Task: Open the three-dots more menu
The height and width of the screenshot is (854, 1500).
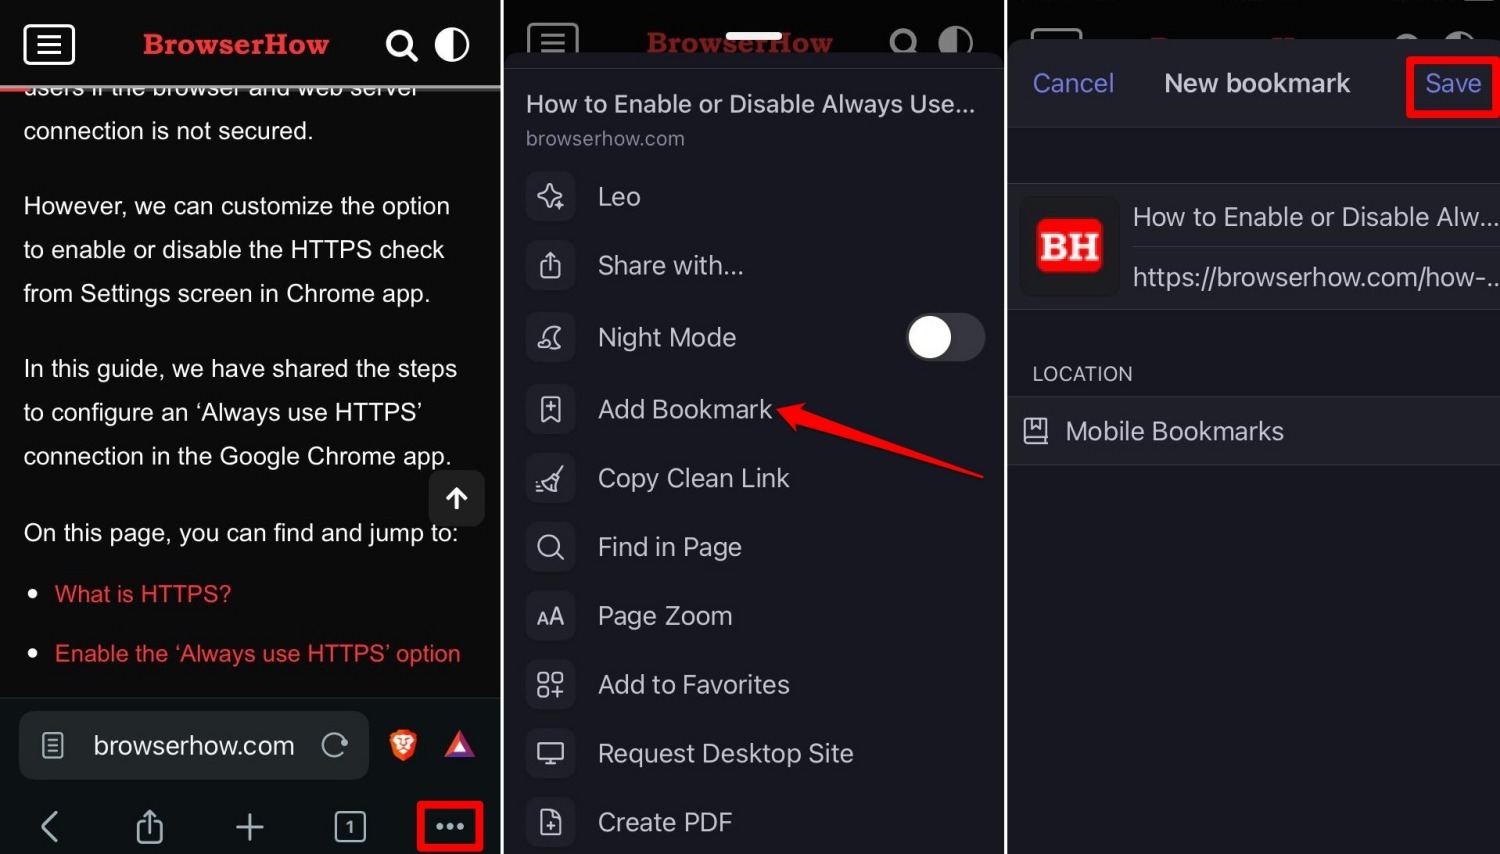Action: point(450,826)
